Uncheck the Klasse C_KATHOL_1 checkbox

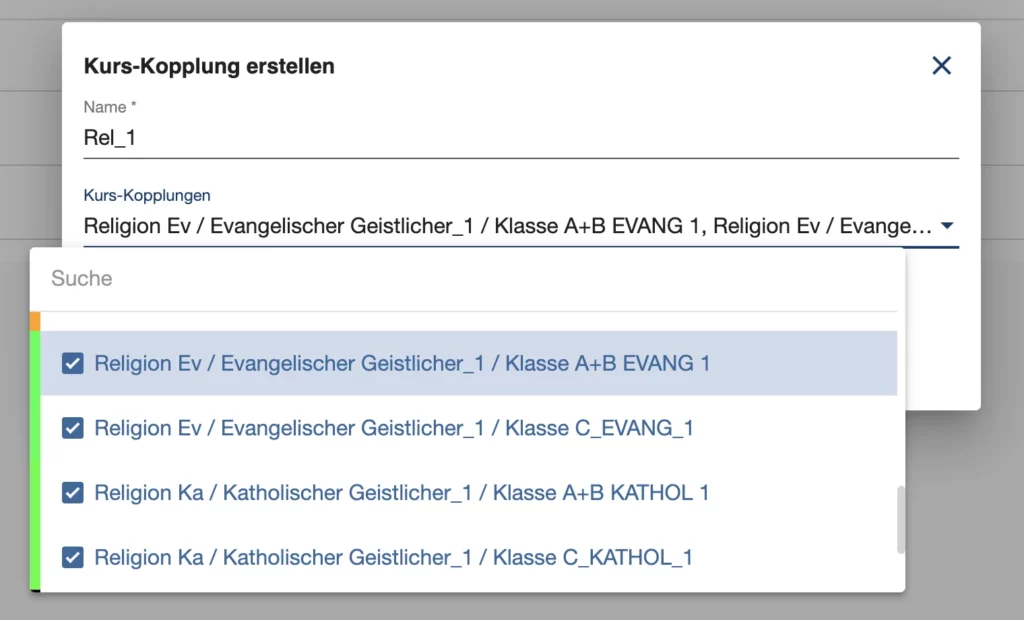point(72,557)
